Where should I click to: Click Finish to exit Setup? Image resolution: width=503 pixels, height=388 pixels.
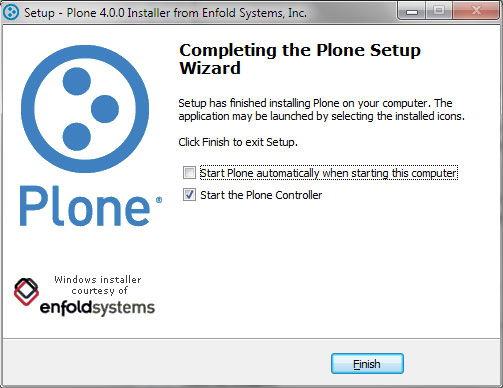pos(367,364)
